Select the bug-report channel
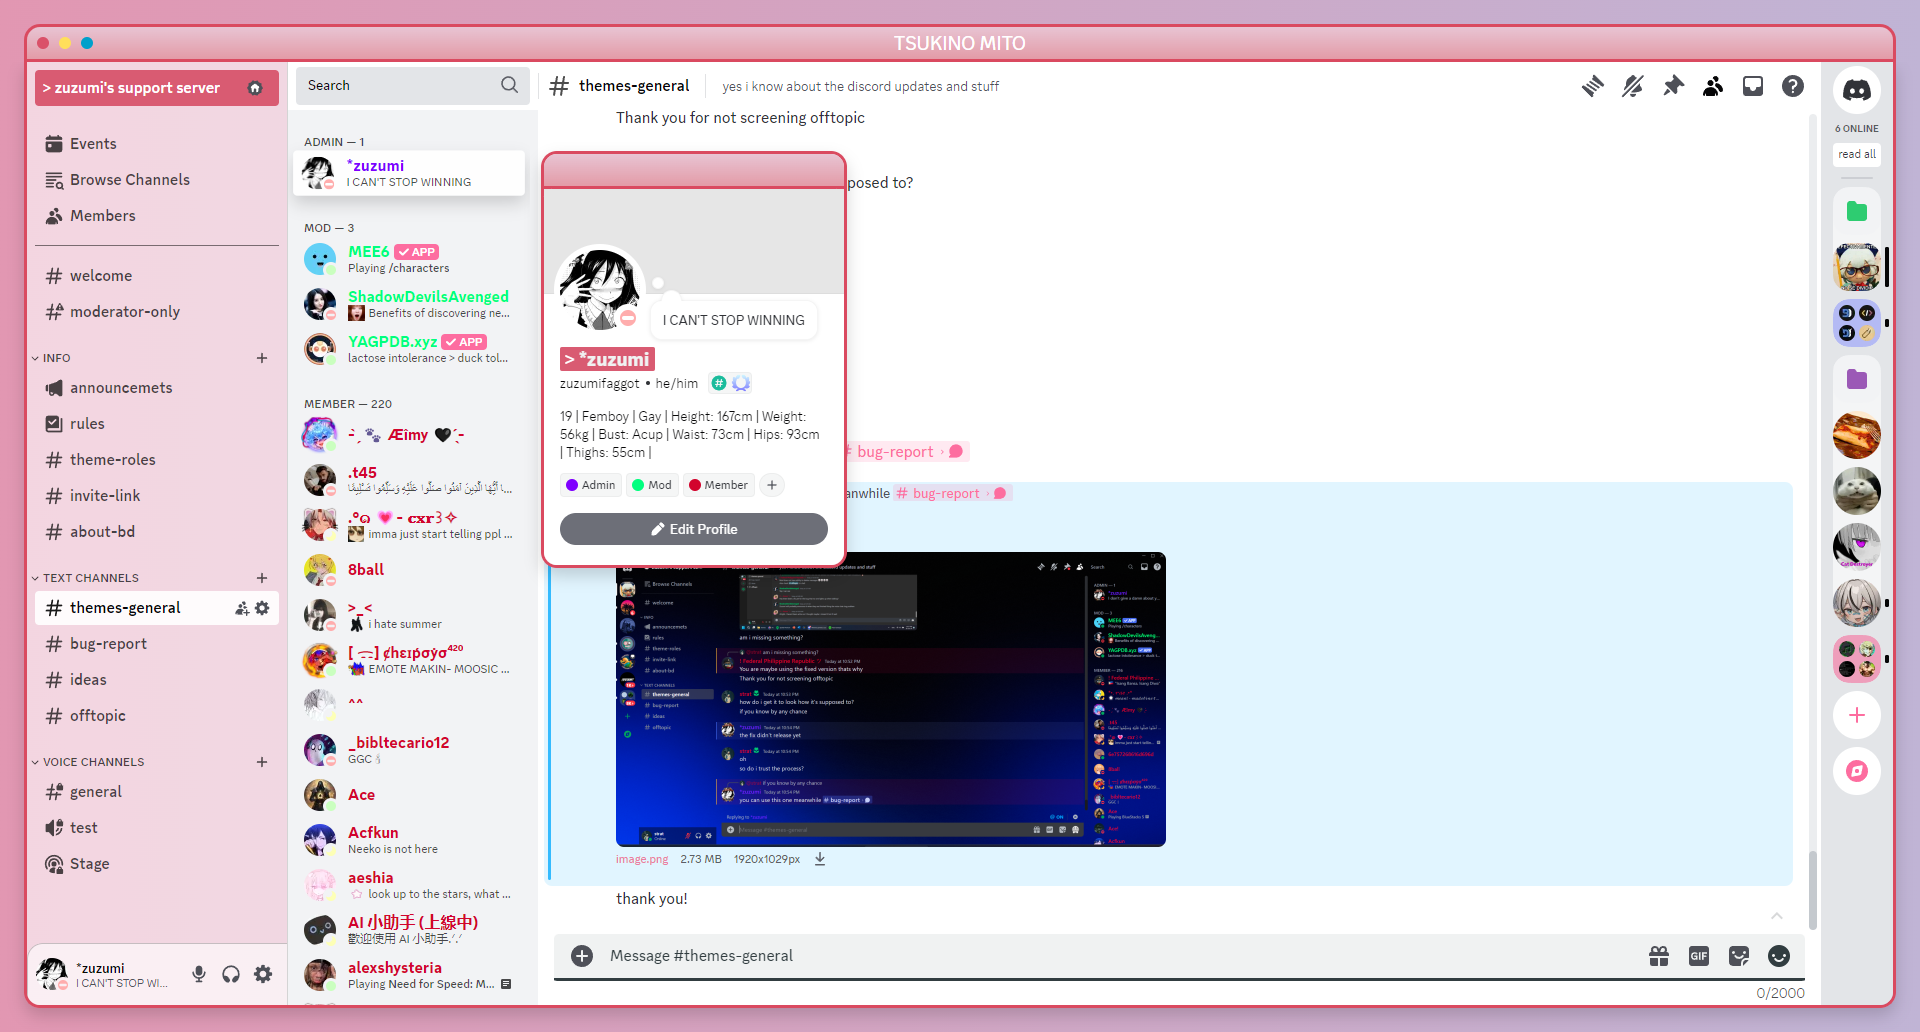 157,644
